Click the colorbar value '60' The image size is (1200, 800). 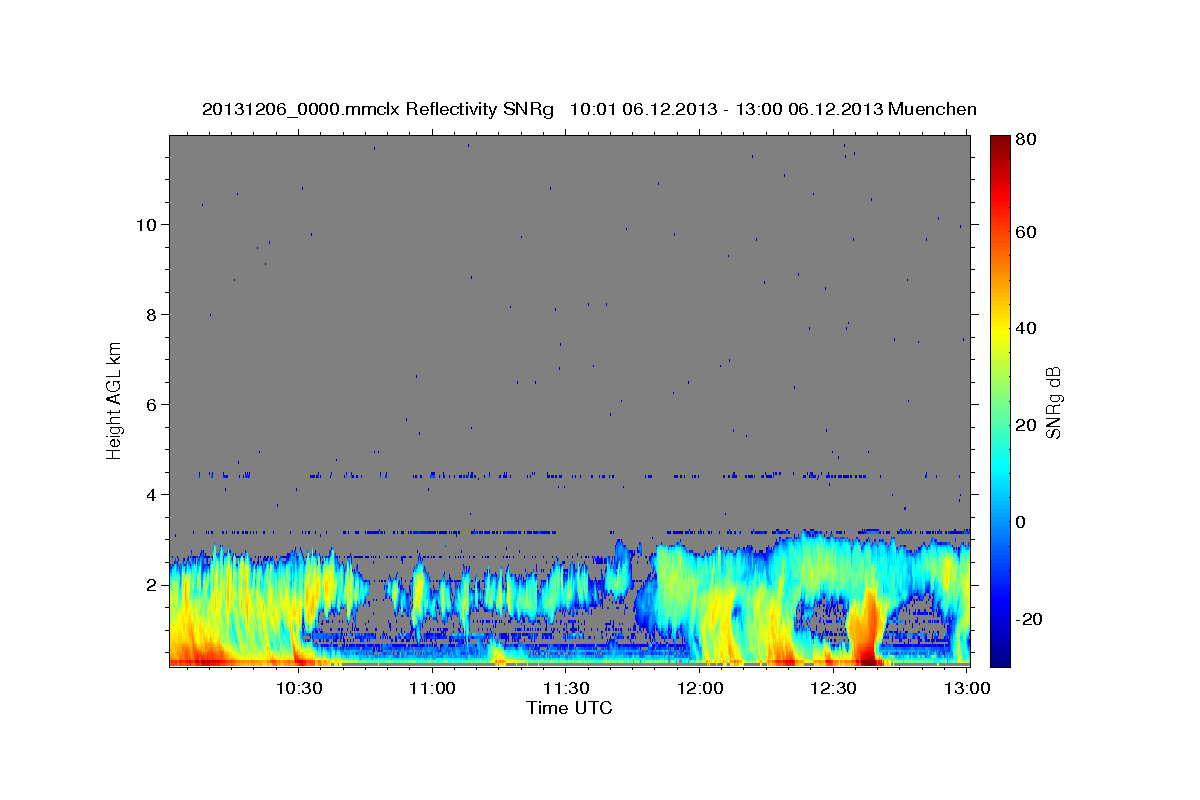pyautogui.click(x=1028, y=232)
